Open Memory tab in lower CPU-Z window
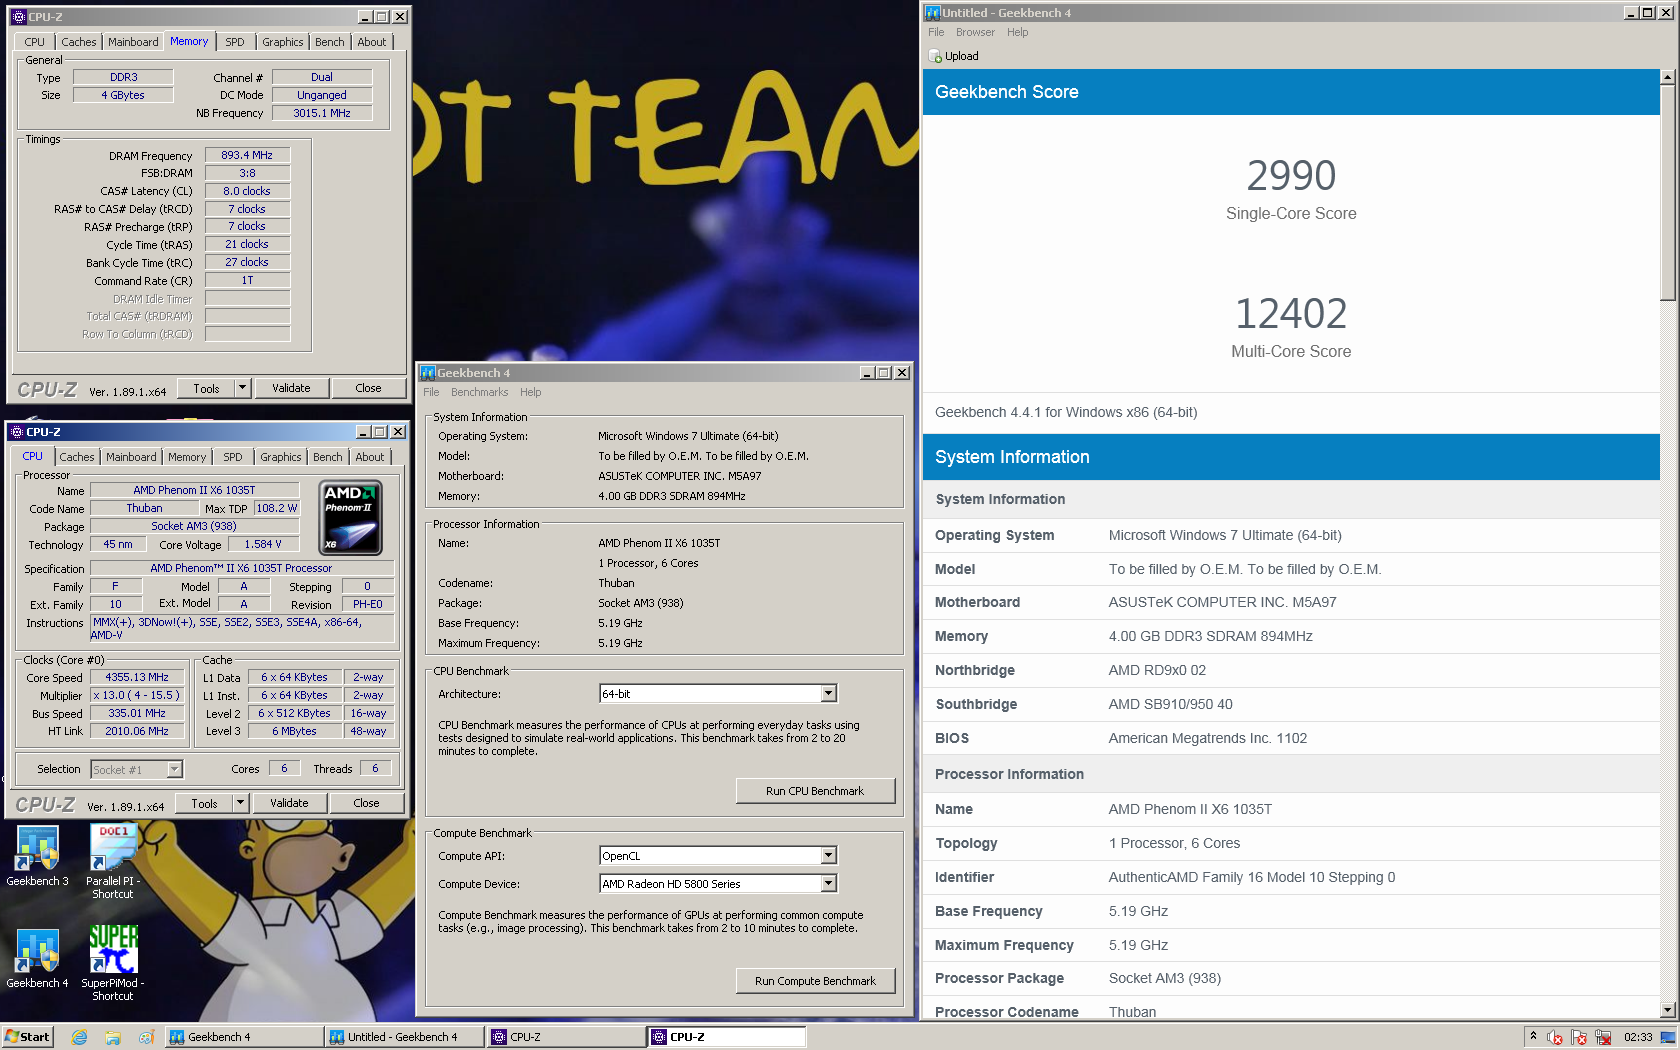 pos(187,457)
